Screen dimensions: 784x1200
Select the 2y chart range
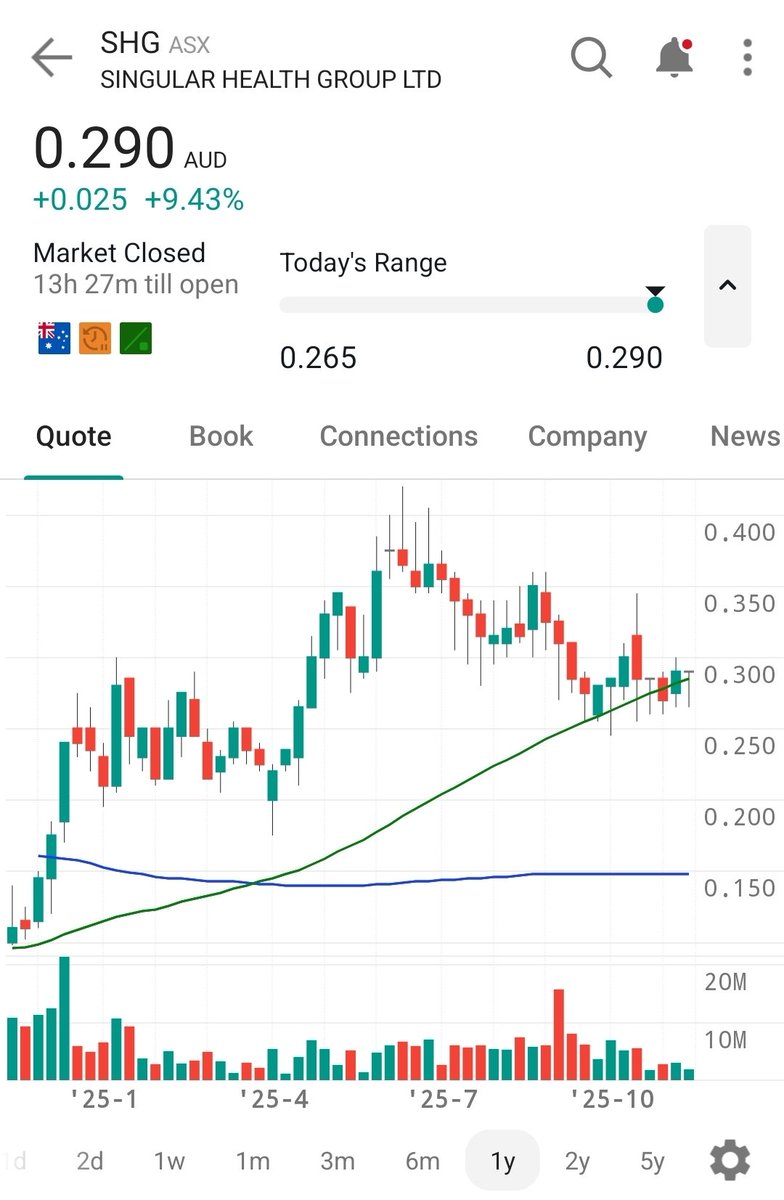[577, 1161]
